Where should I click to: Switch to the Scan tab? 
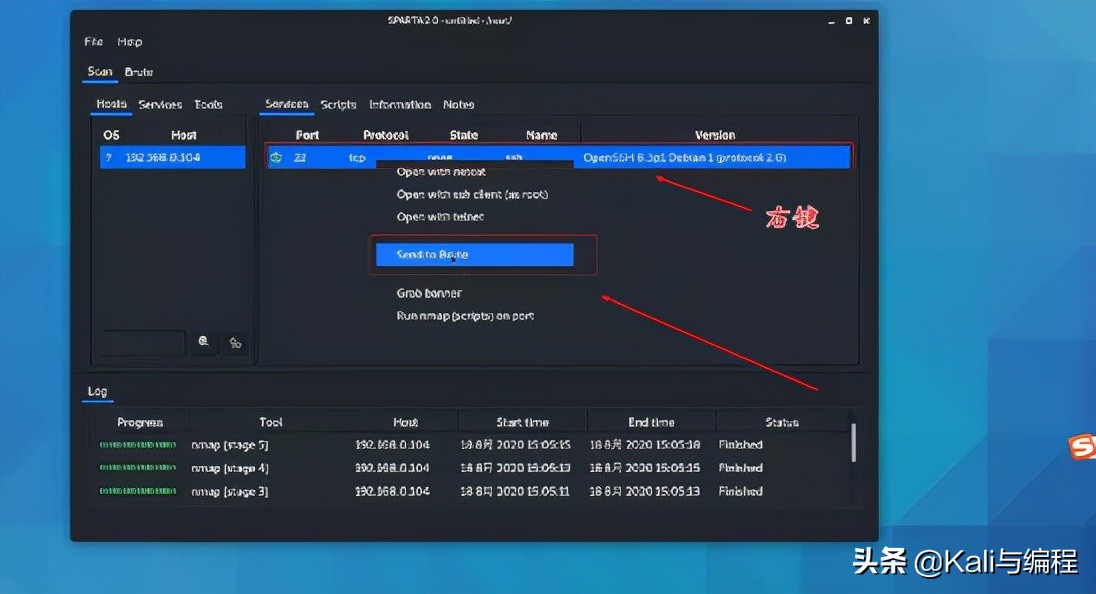tap(99, 72)
